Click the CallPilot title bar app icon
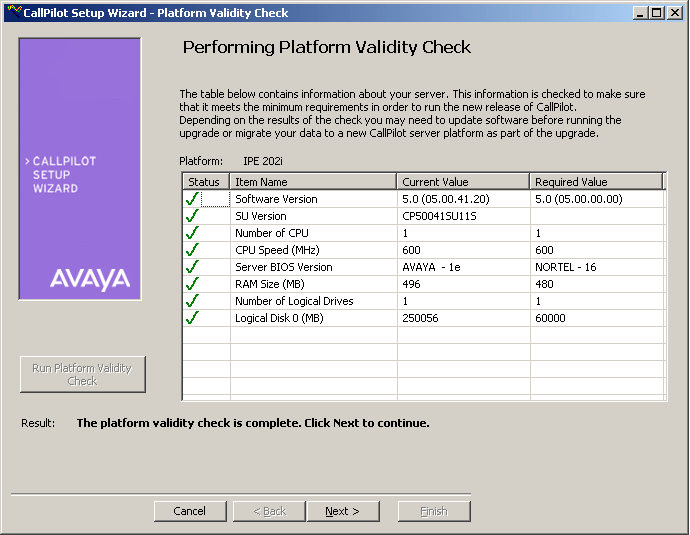 tap(15, 12)
